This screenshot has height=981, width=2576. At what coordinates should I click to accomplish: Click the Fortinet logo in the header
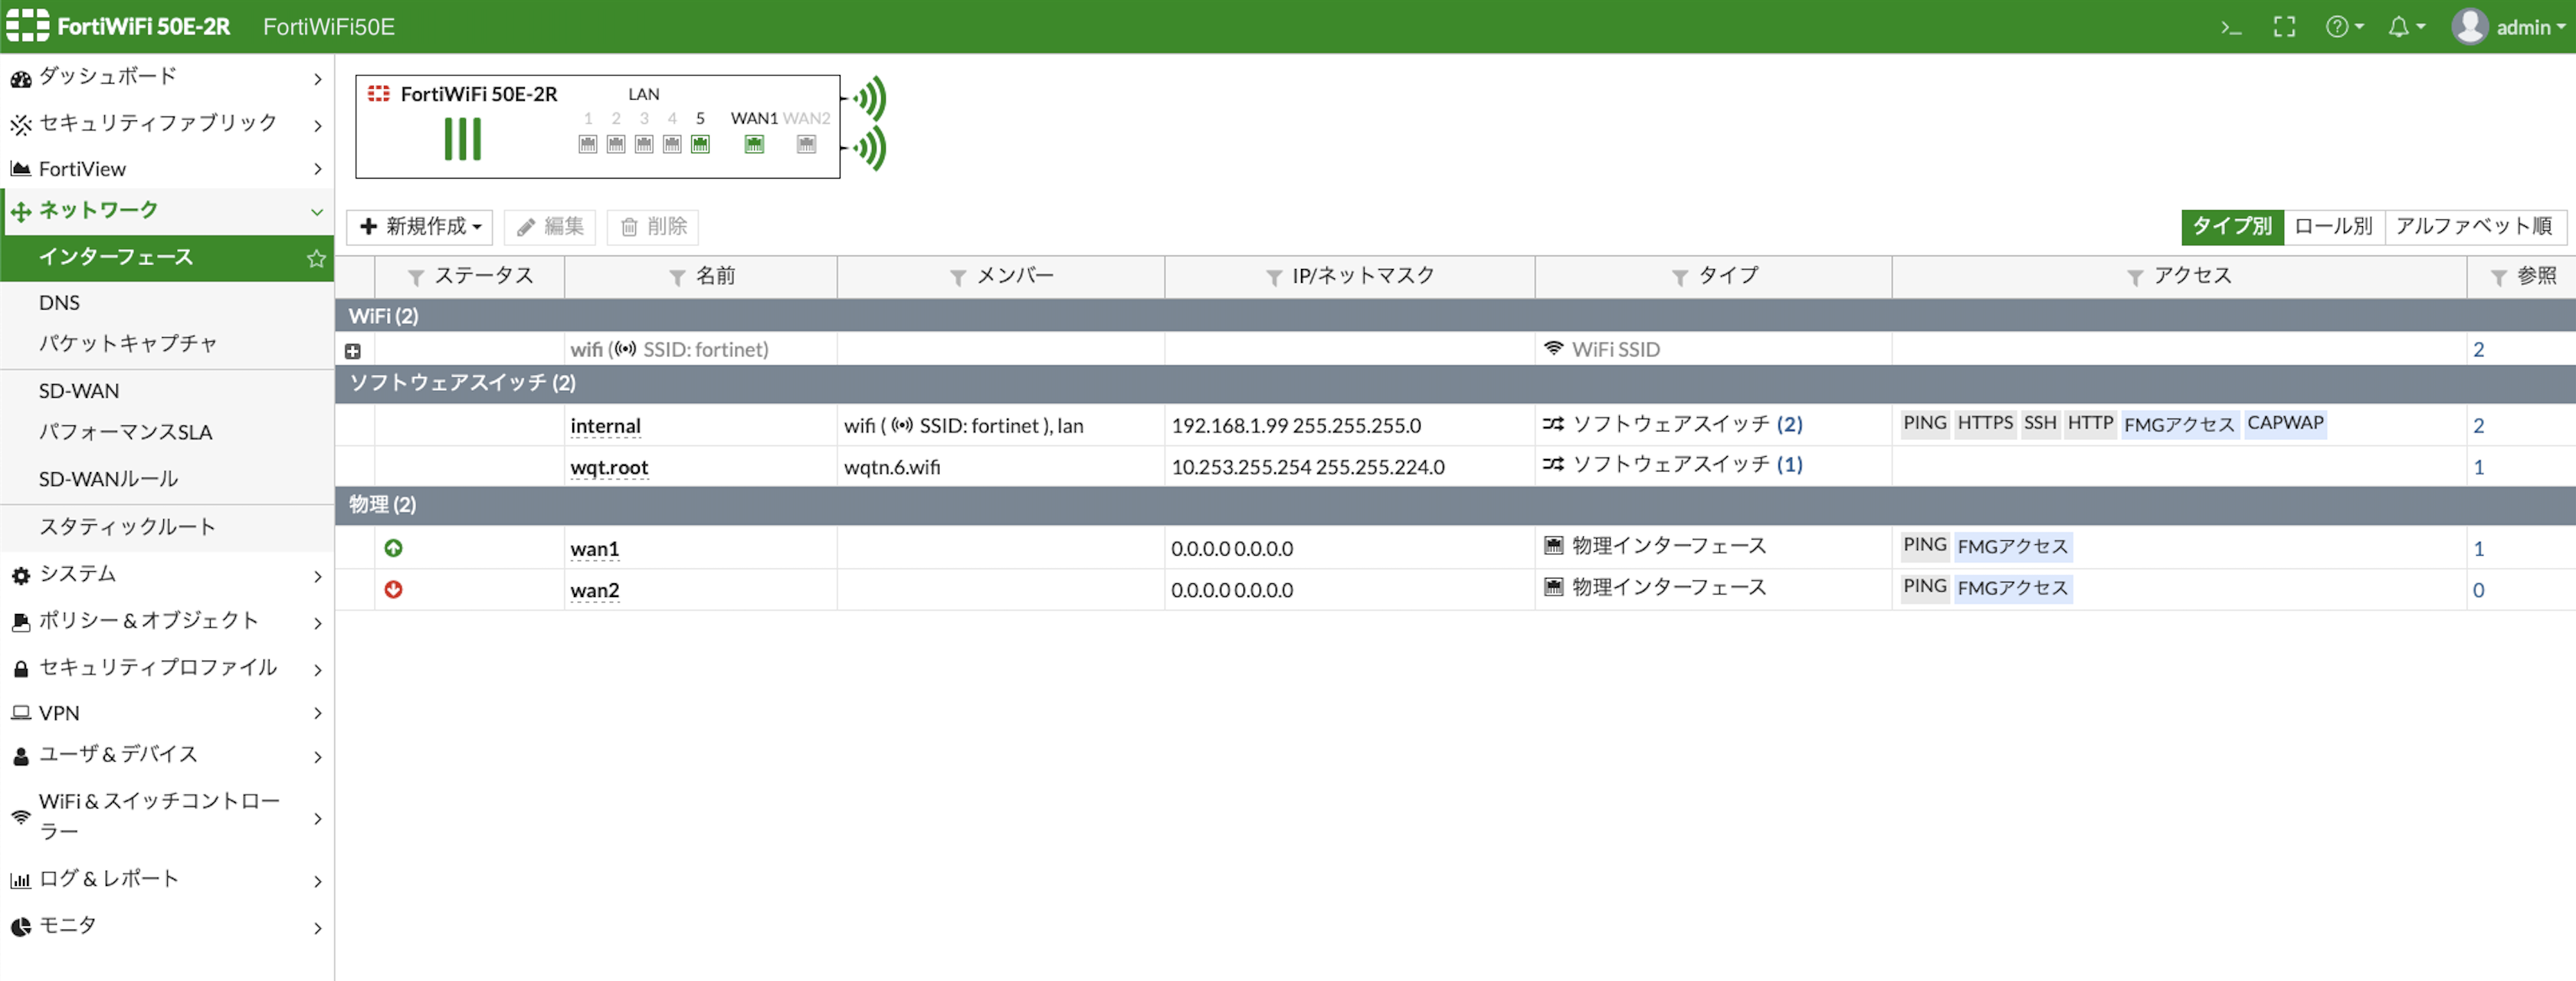(25, 25)
